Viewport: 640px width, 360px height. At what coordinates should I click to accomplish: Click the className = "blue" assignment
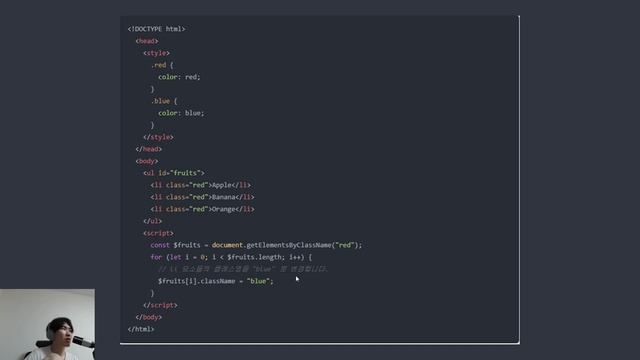point(216,281)
